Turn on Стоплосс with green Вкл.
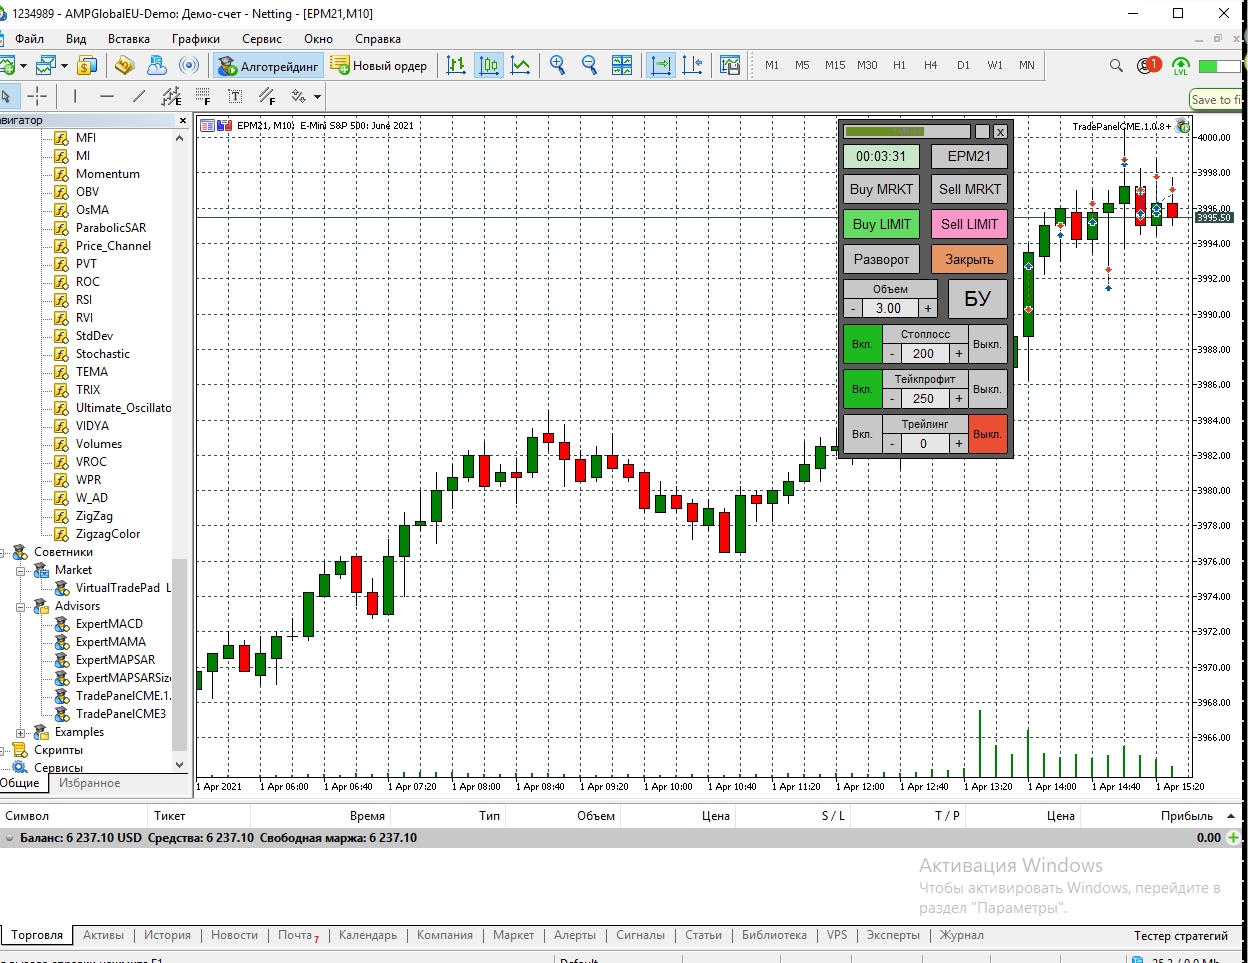This screenshot has width=1248, height=963. click(862, 344)
